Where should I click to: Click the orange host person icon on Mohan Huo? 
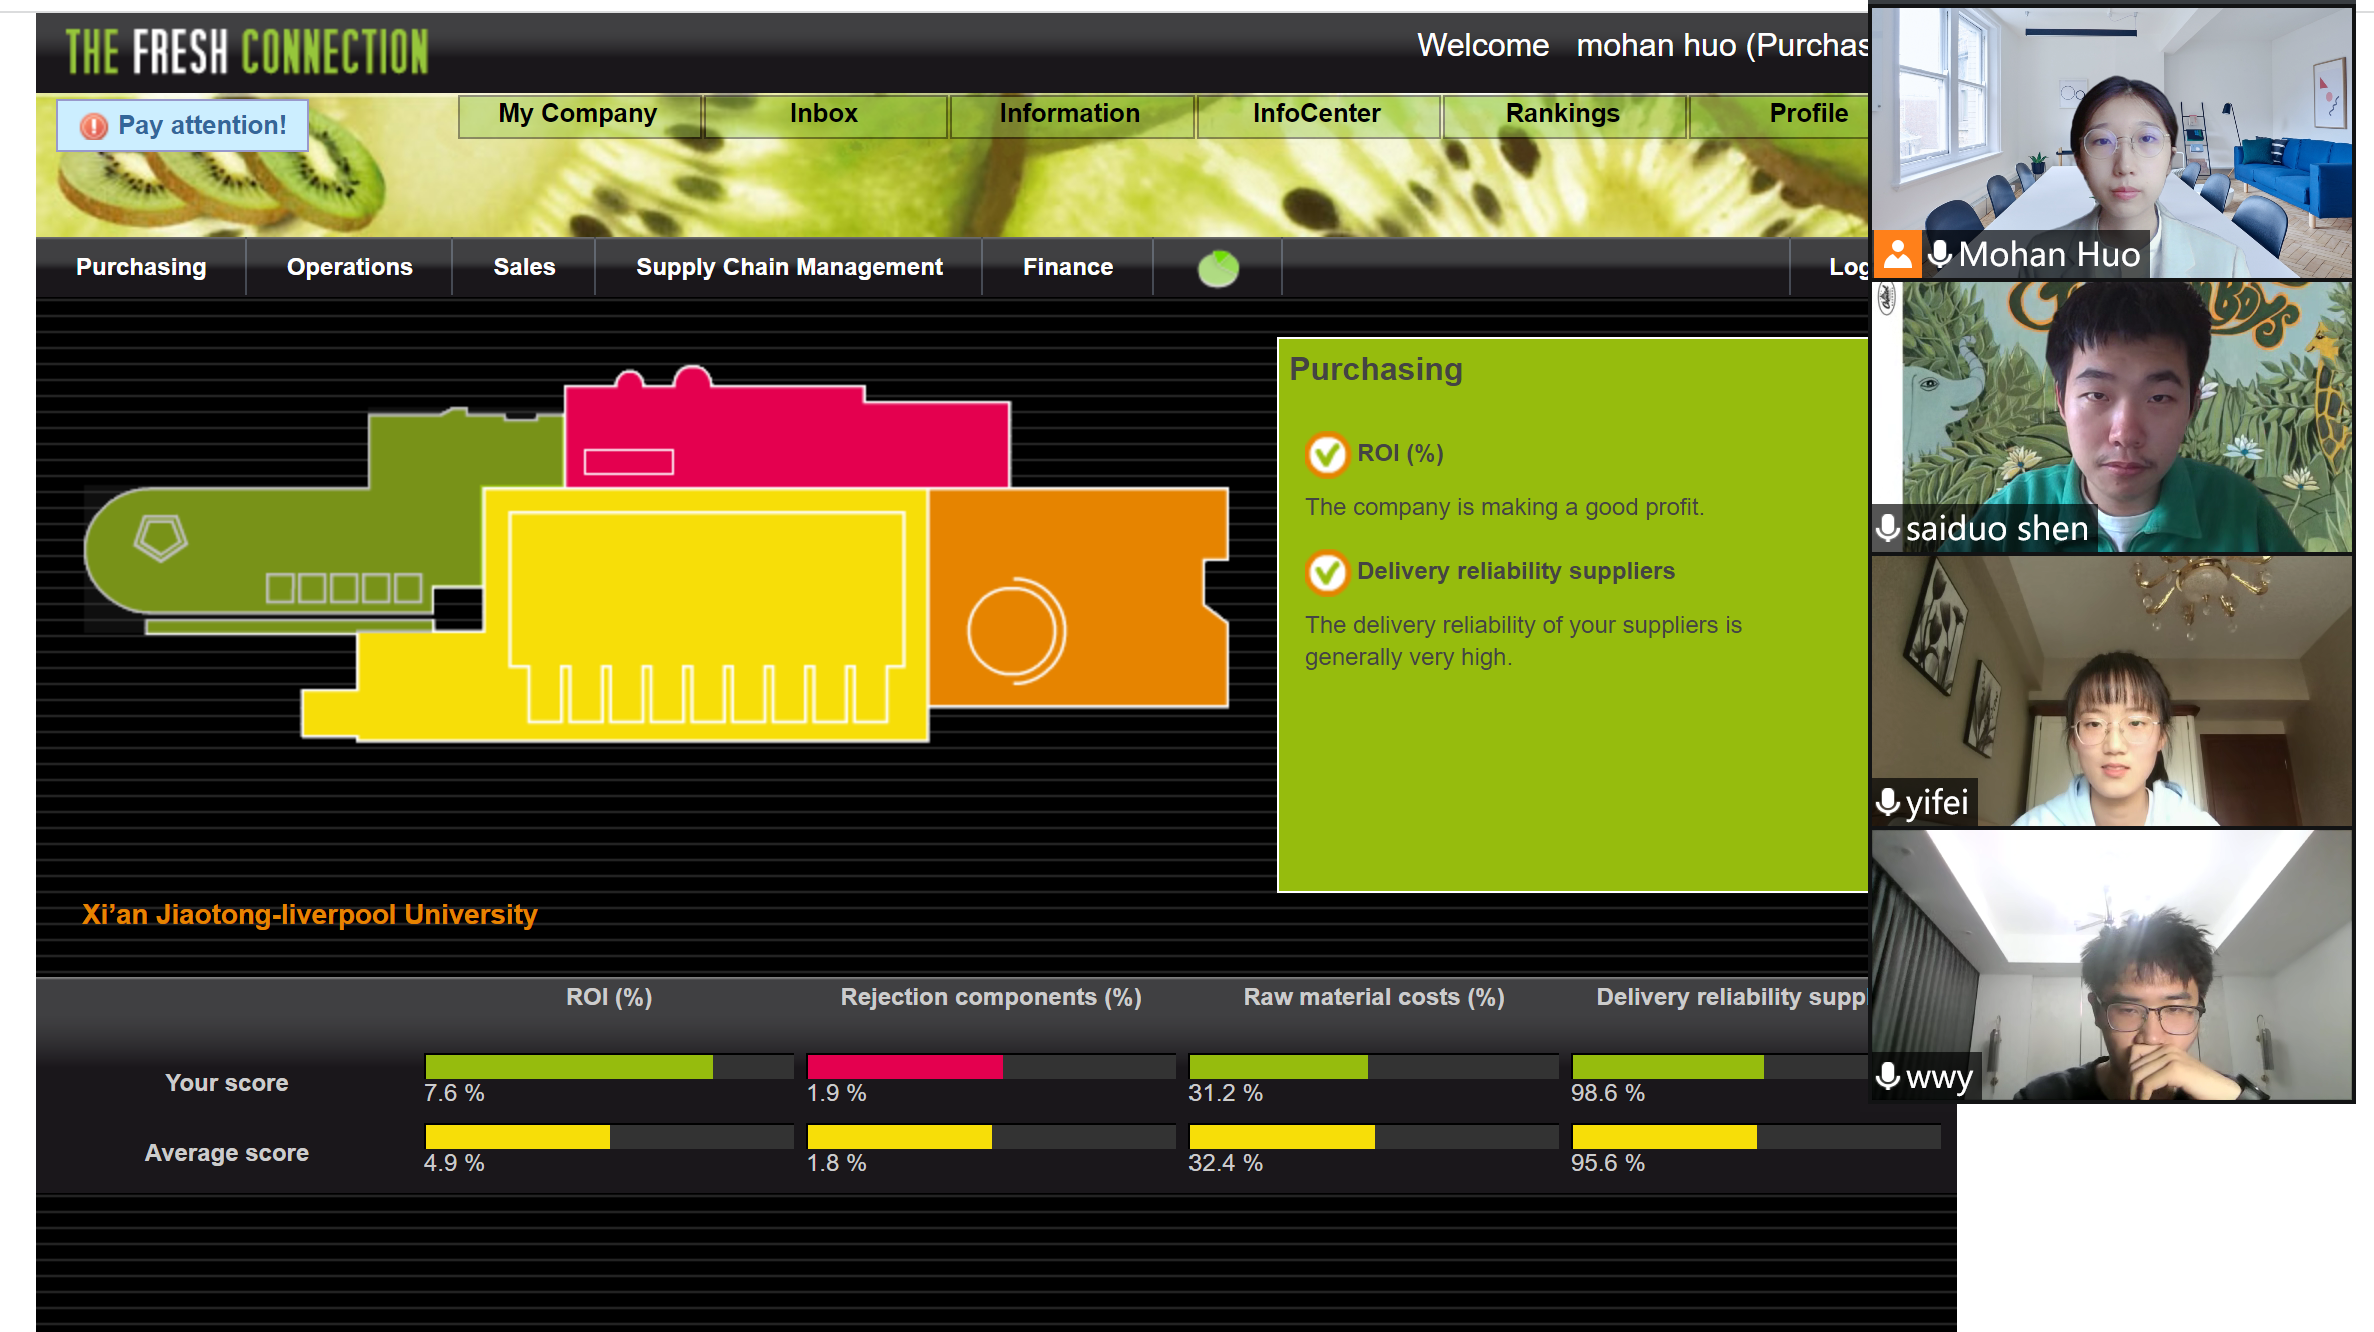click(1897, 254)
